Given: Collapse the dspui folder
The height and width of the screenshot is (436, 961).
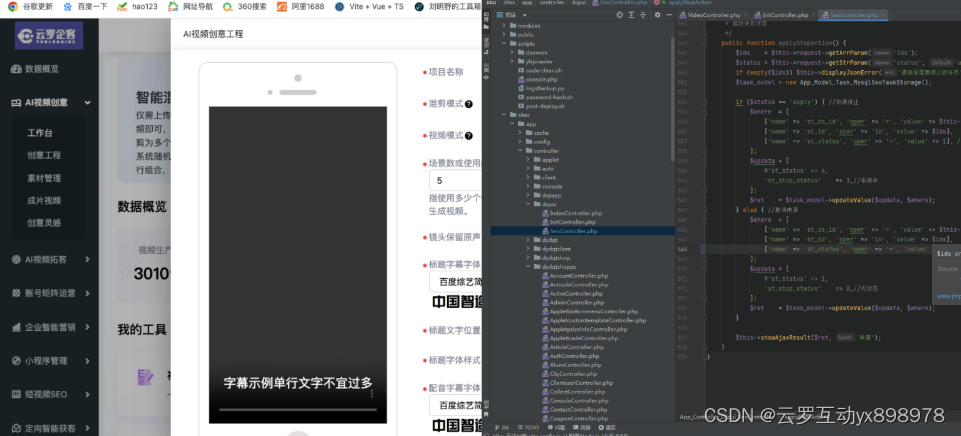Looking at the screenshot, I should point(528,204).
